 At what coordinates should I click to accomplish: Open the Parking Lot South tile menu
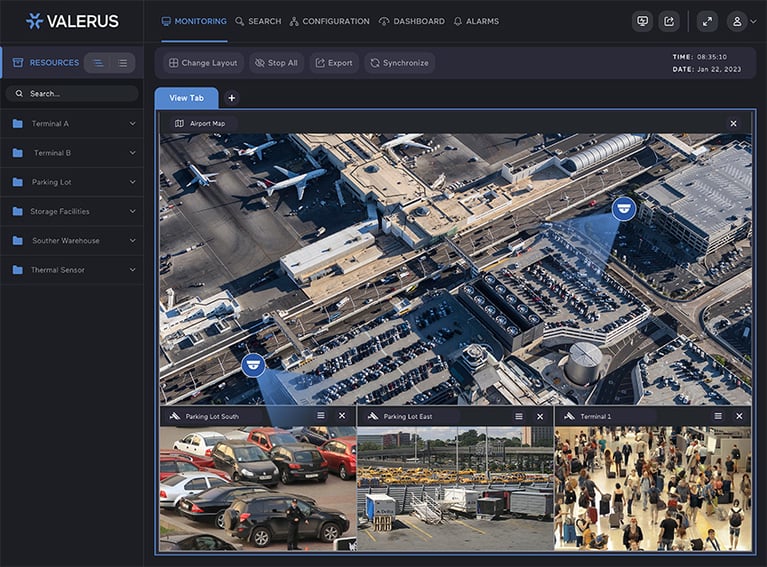tap(321, 416)
